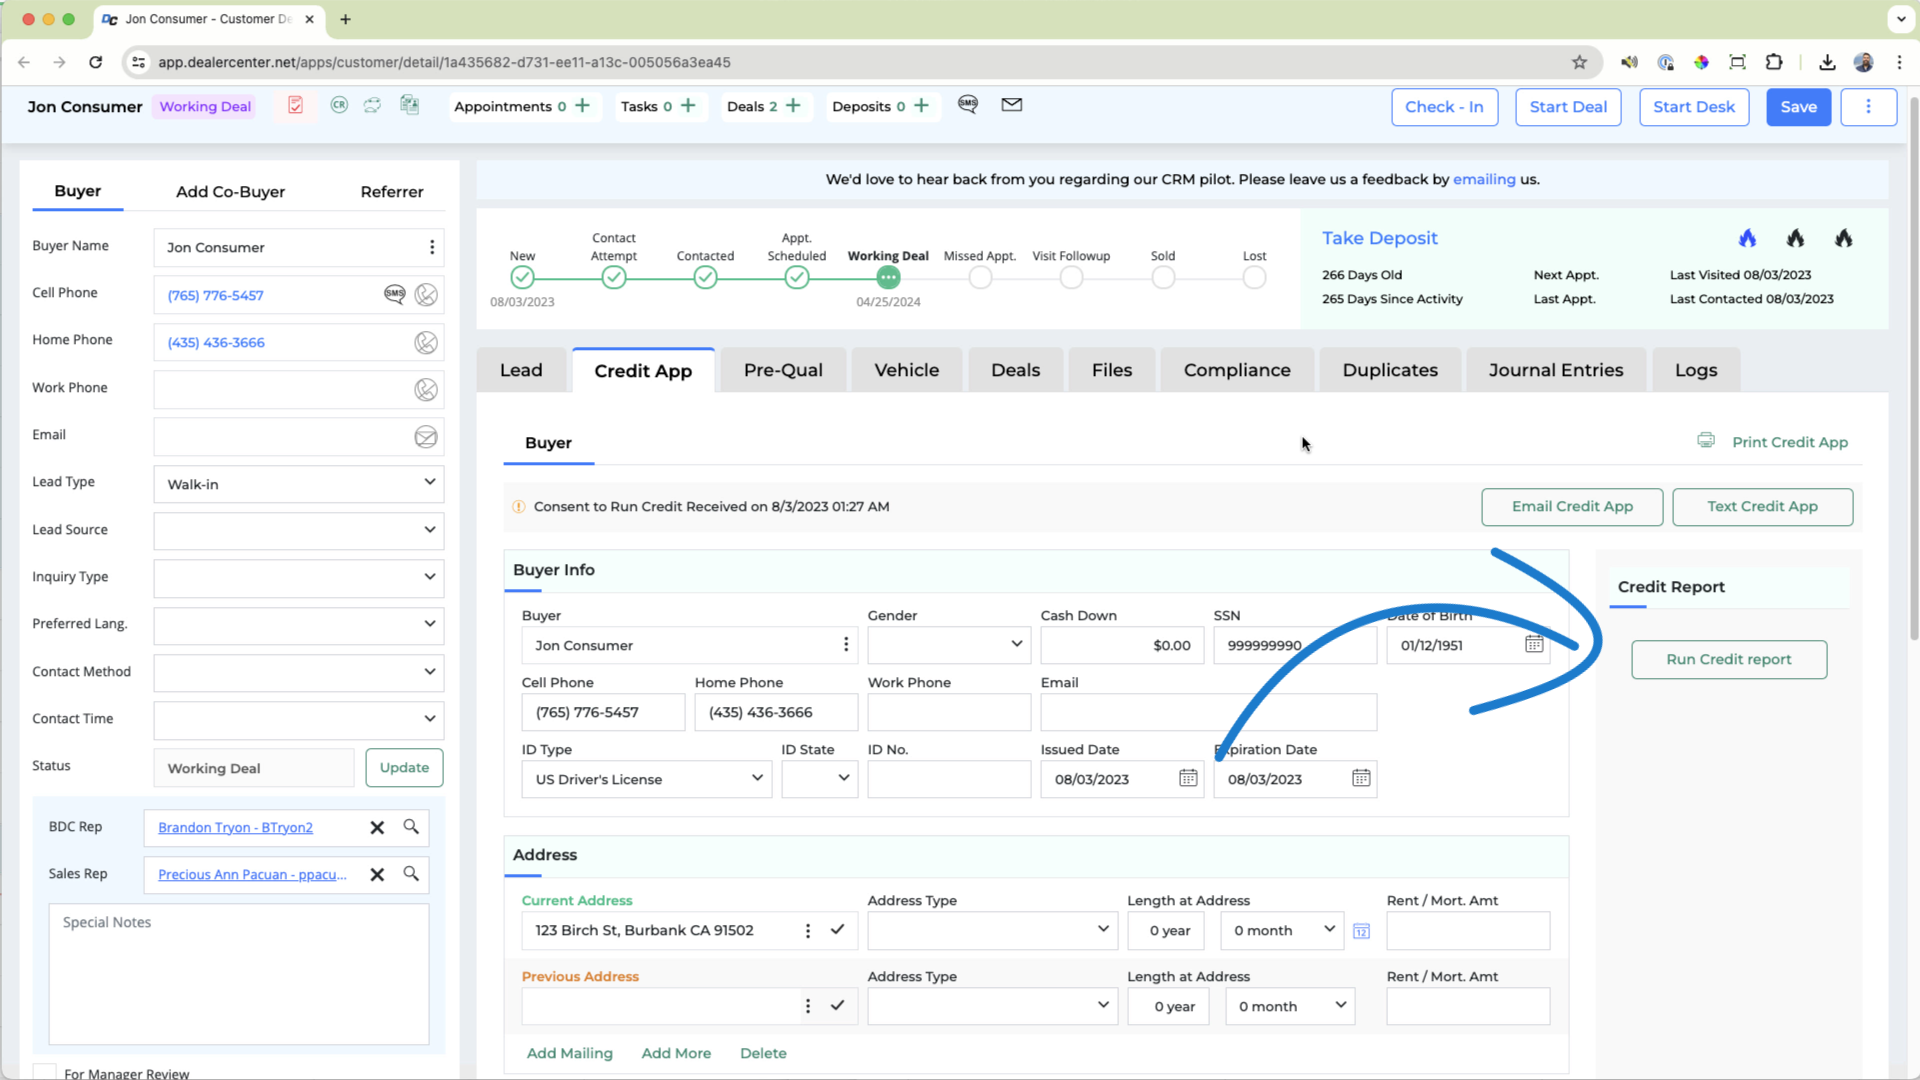This screenshot has width=1920, height=1080.
Task: Click the Sold status circle
Action: click(1163, 278)
